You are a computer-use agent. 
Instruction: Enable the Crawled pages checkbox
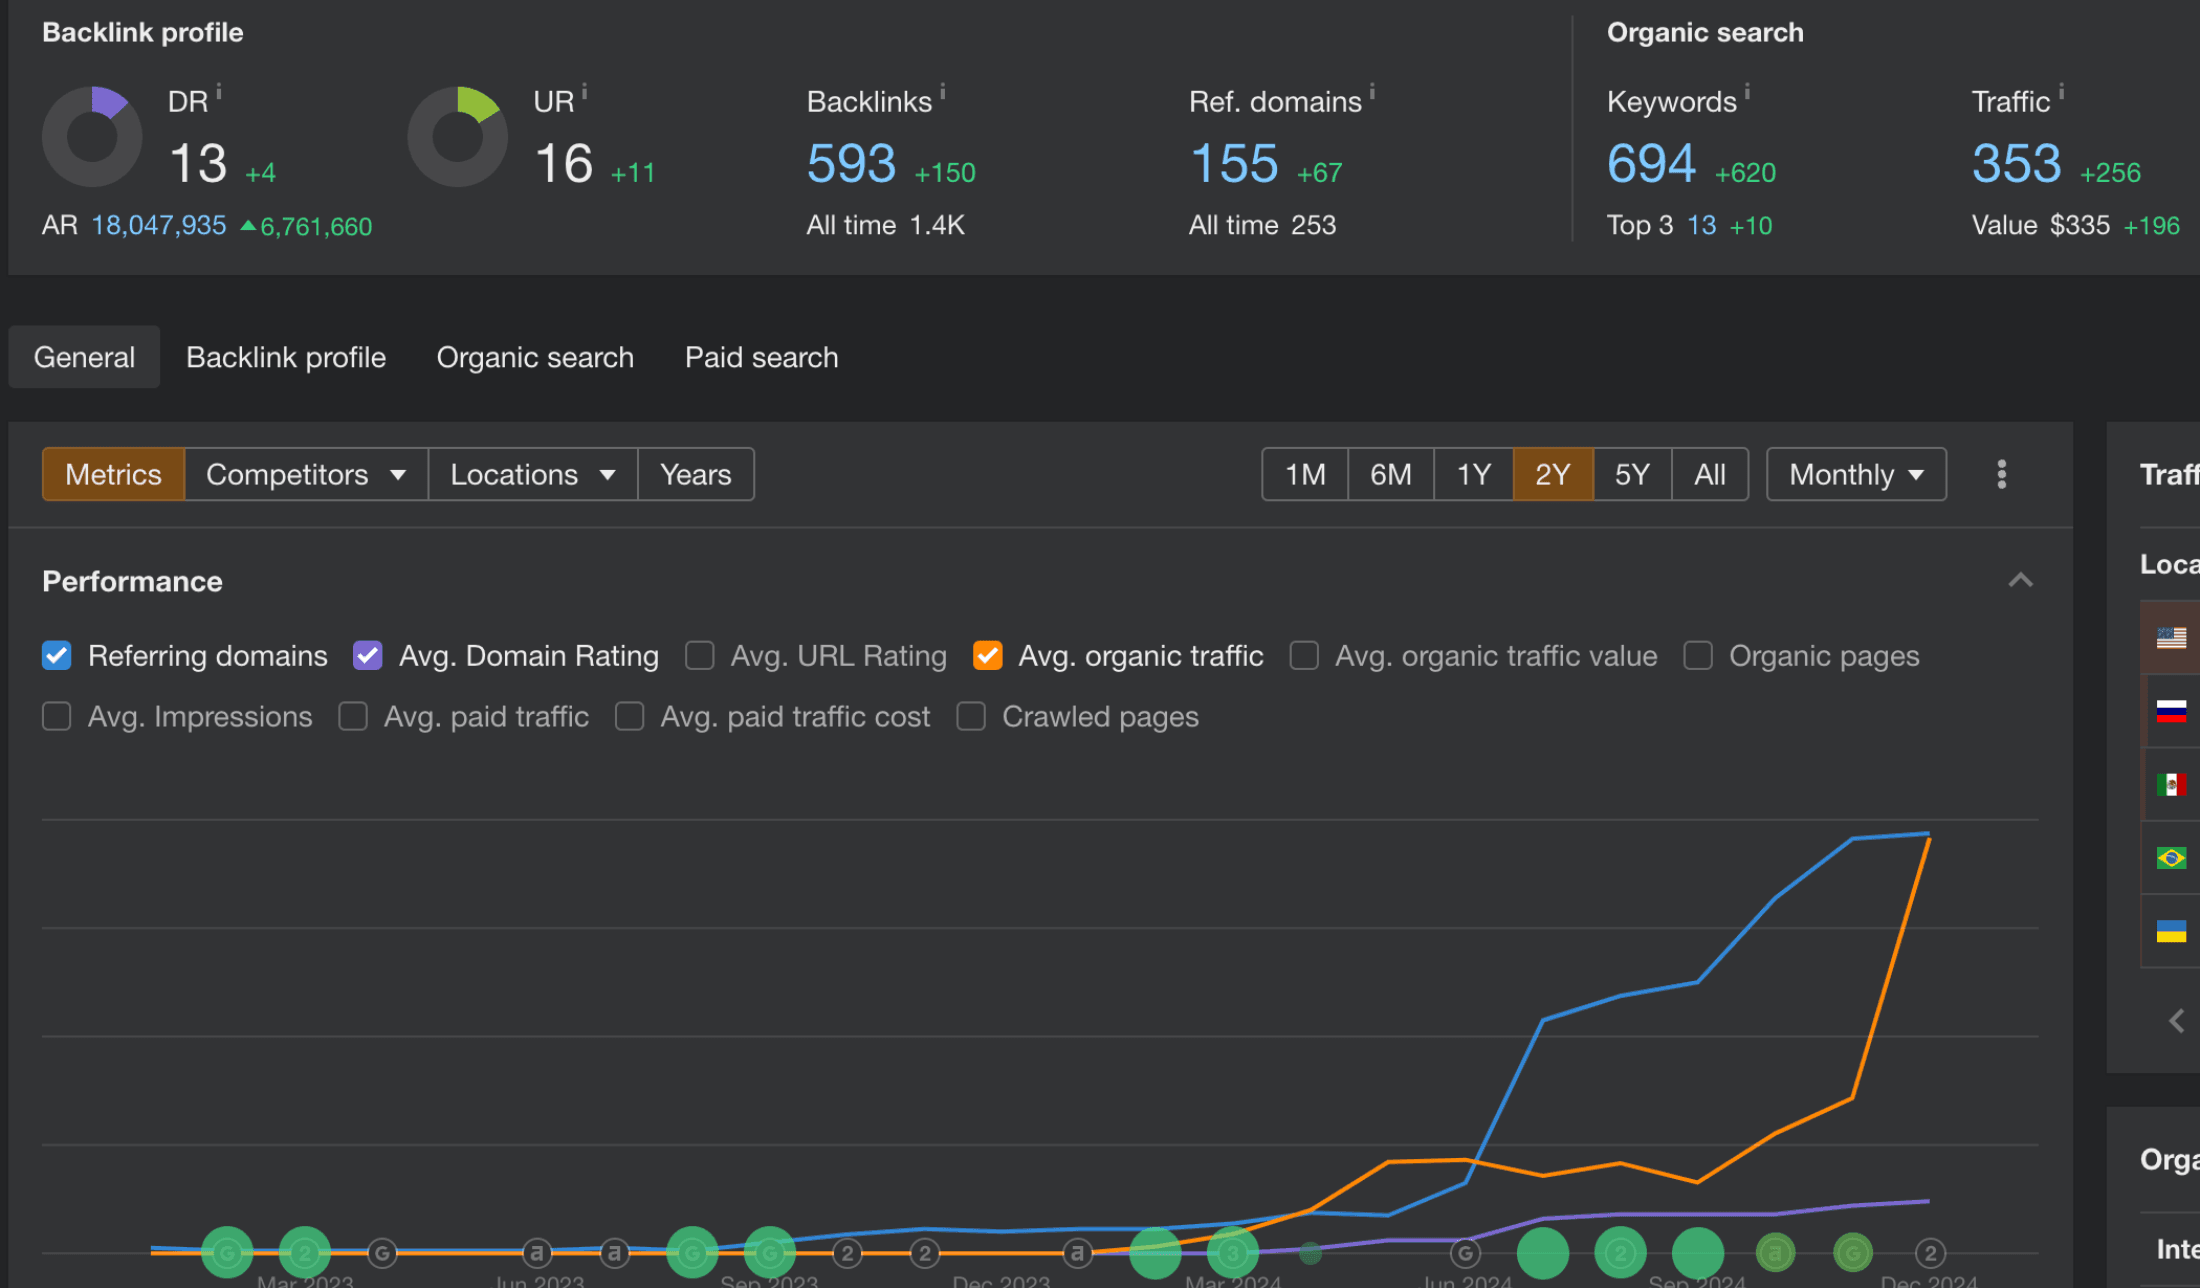pyautogui.click(x=971, y=717)
